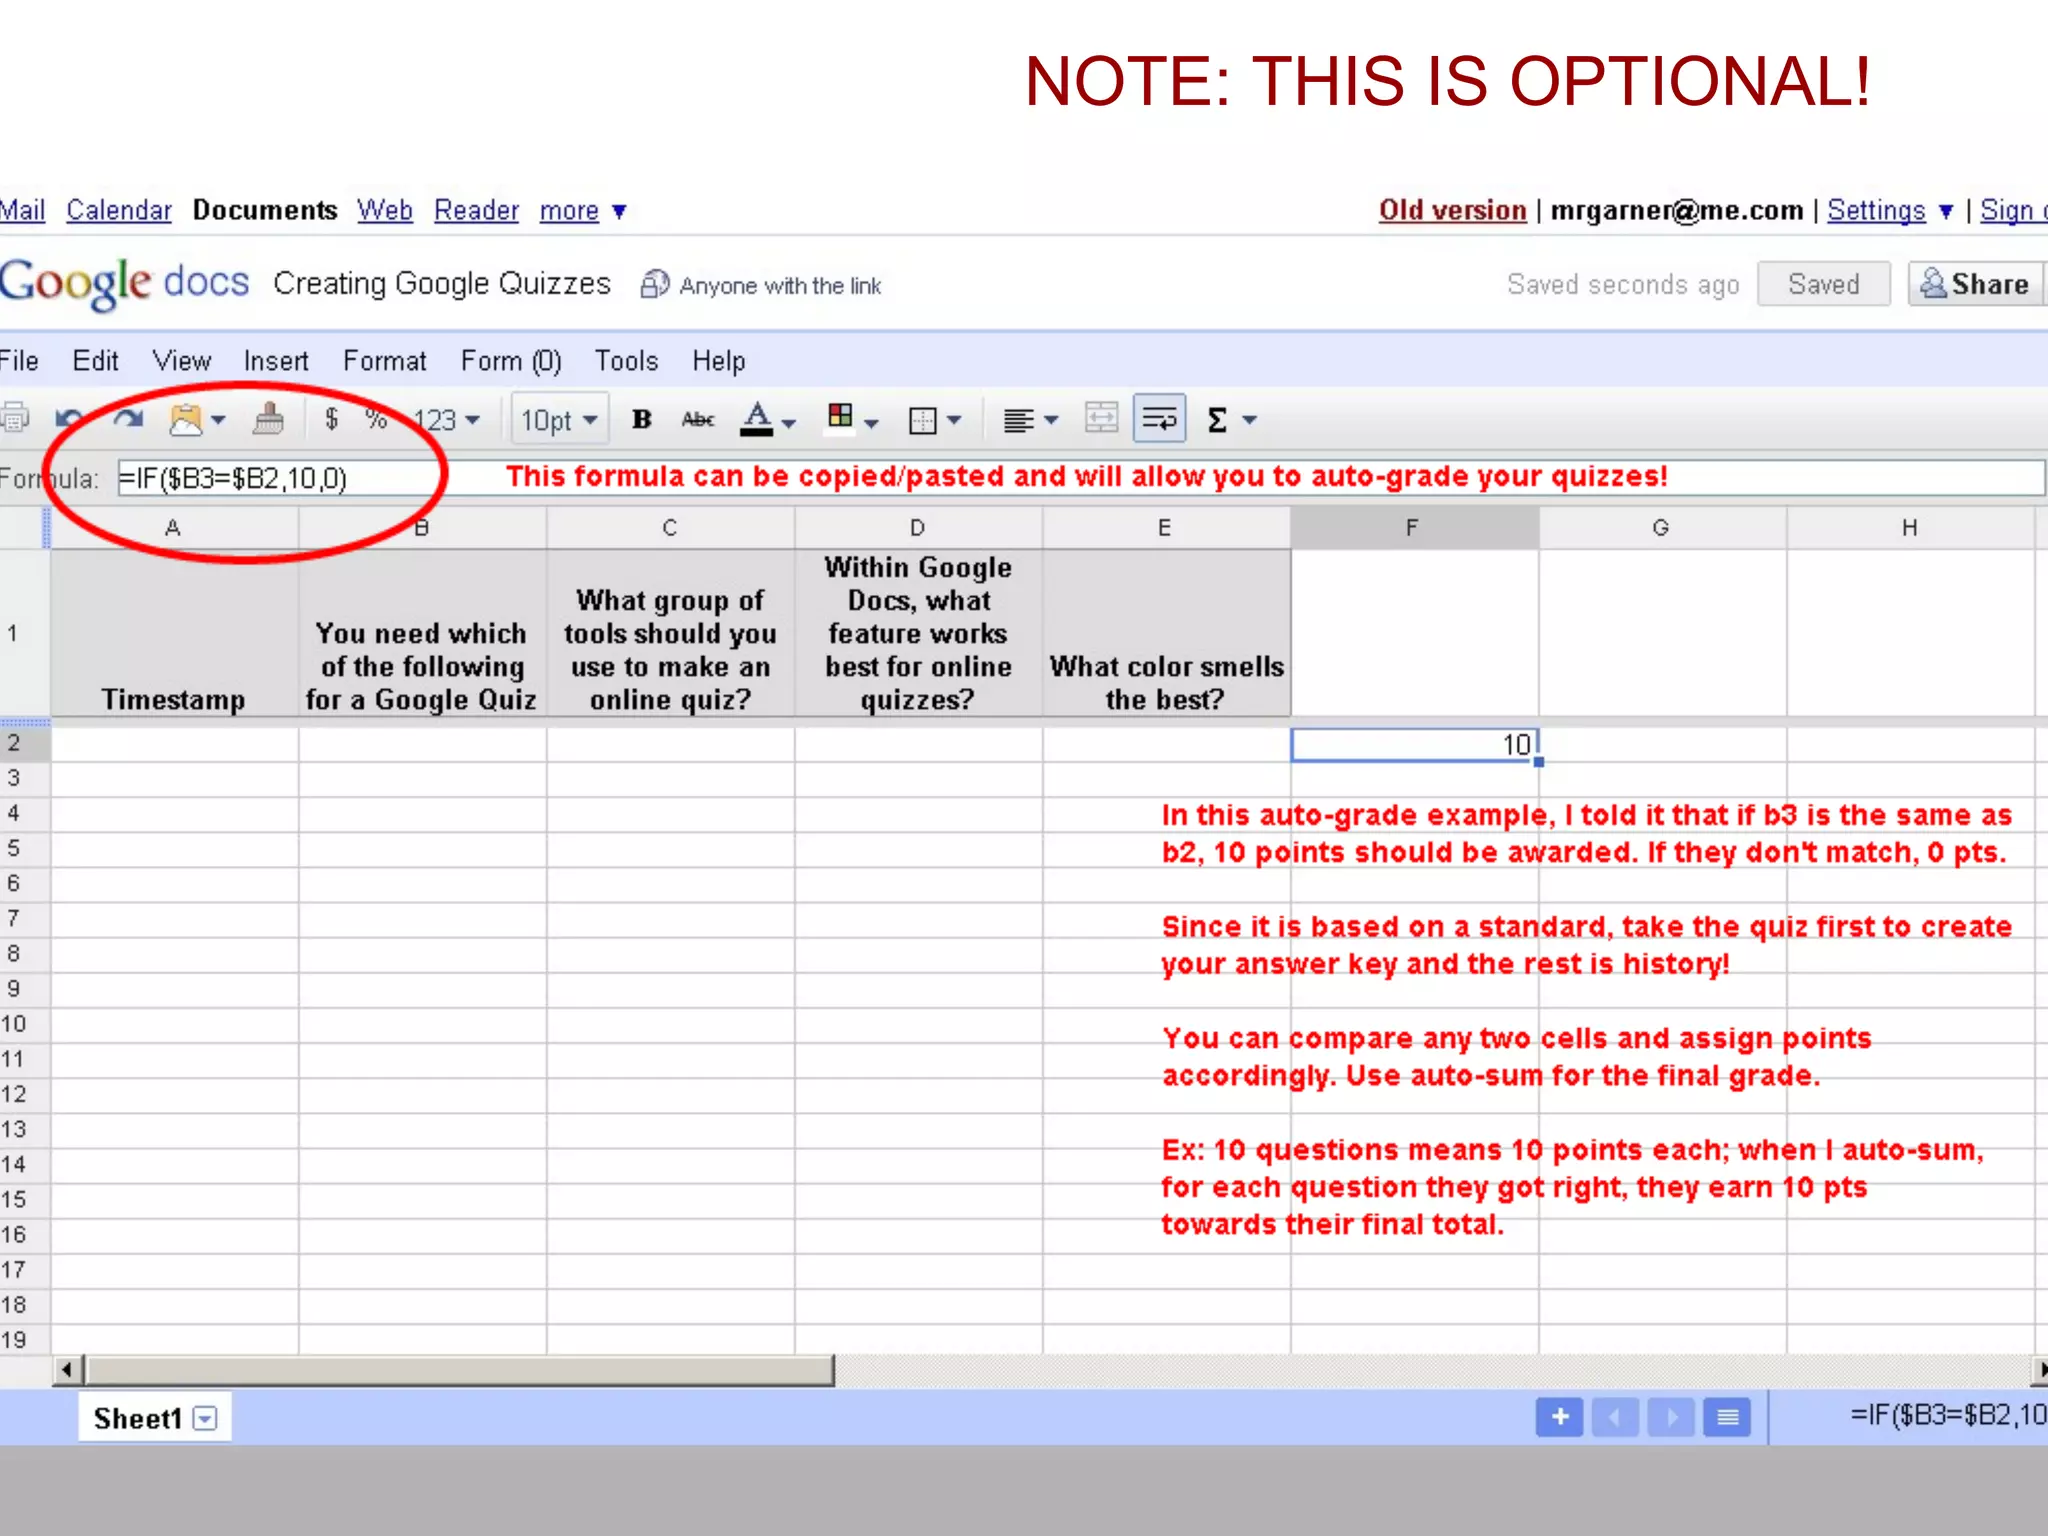Click the redo arrow icon
This screenshot has width=2048, height=1536.
click(128, 419)
